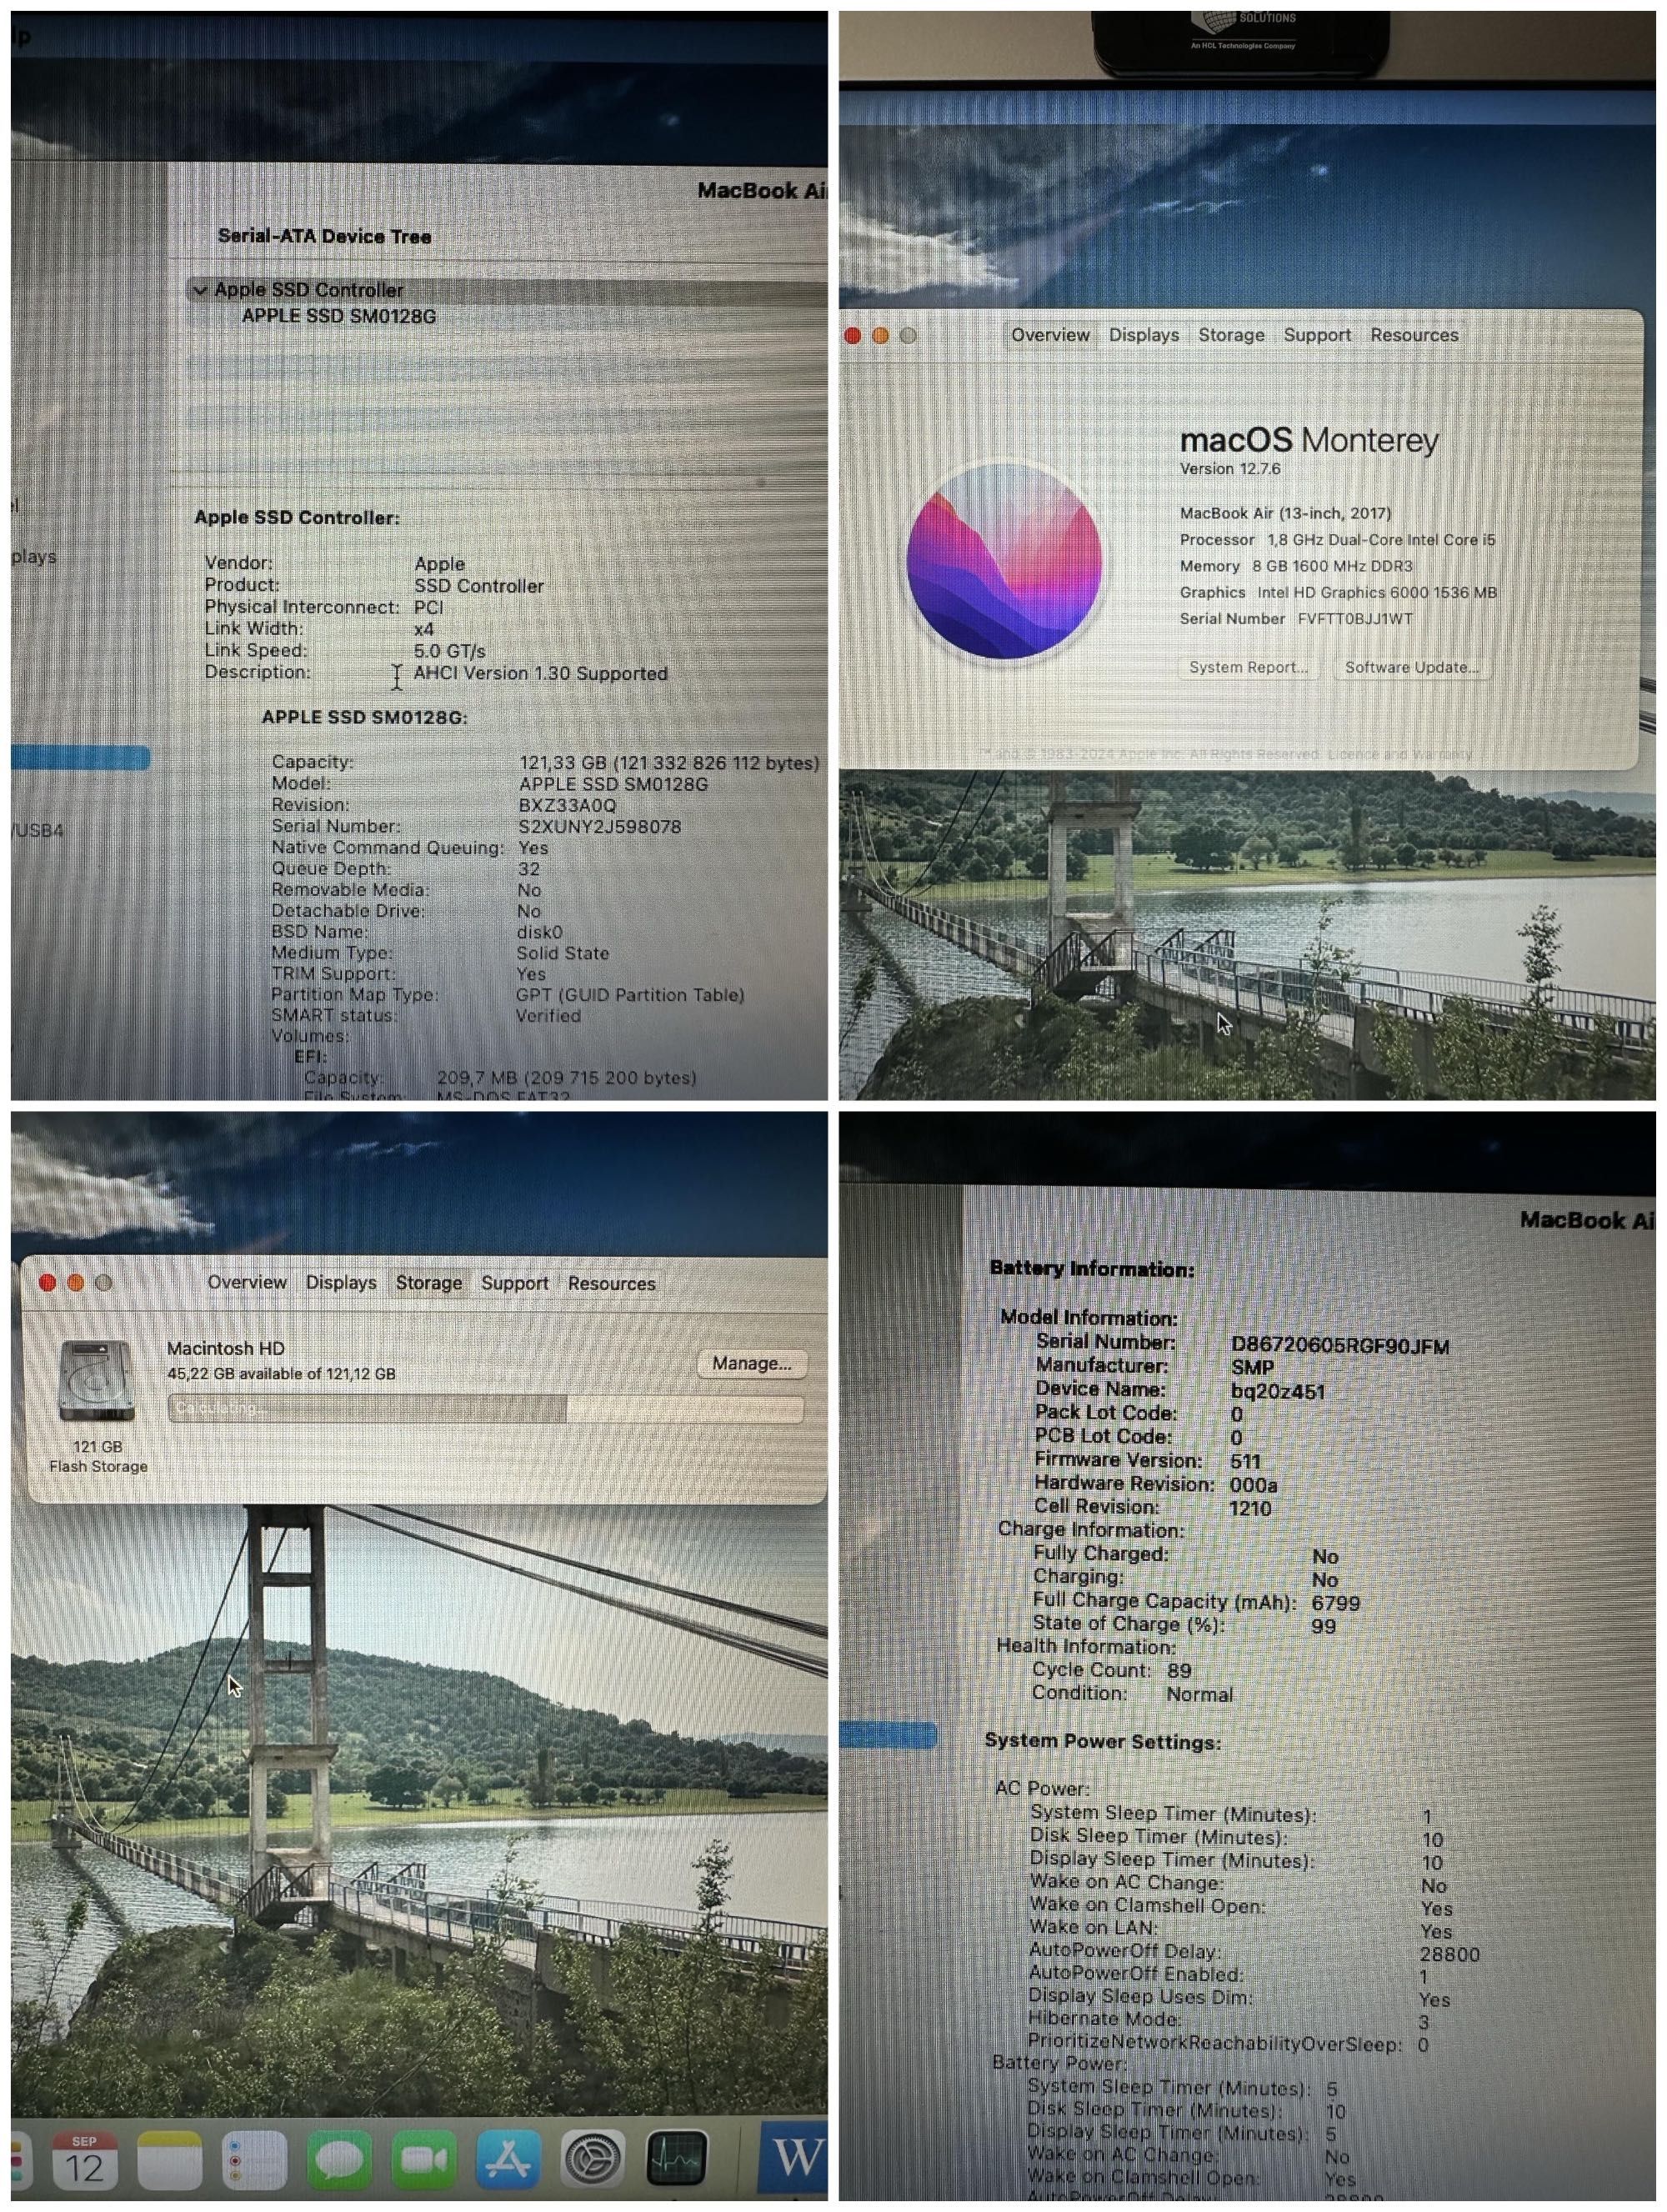This screenshot has height=2212, width=1667.
Task: Switch to Support tab in Macintosh HD window
Action: 515,1283
